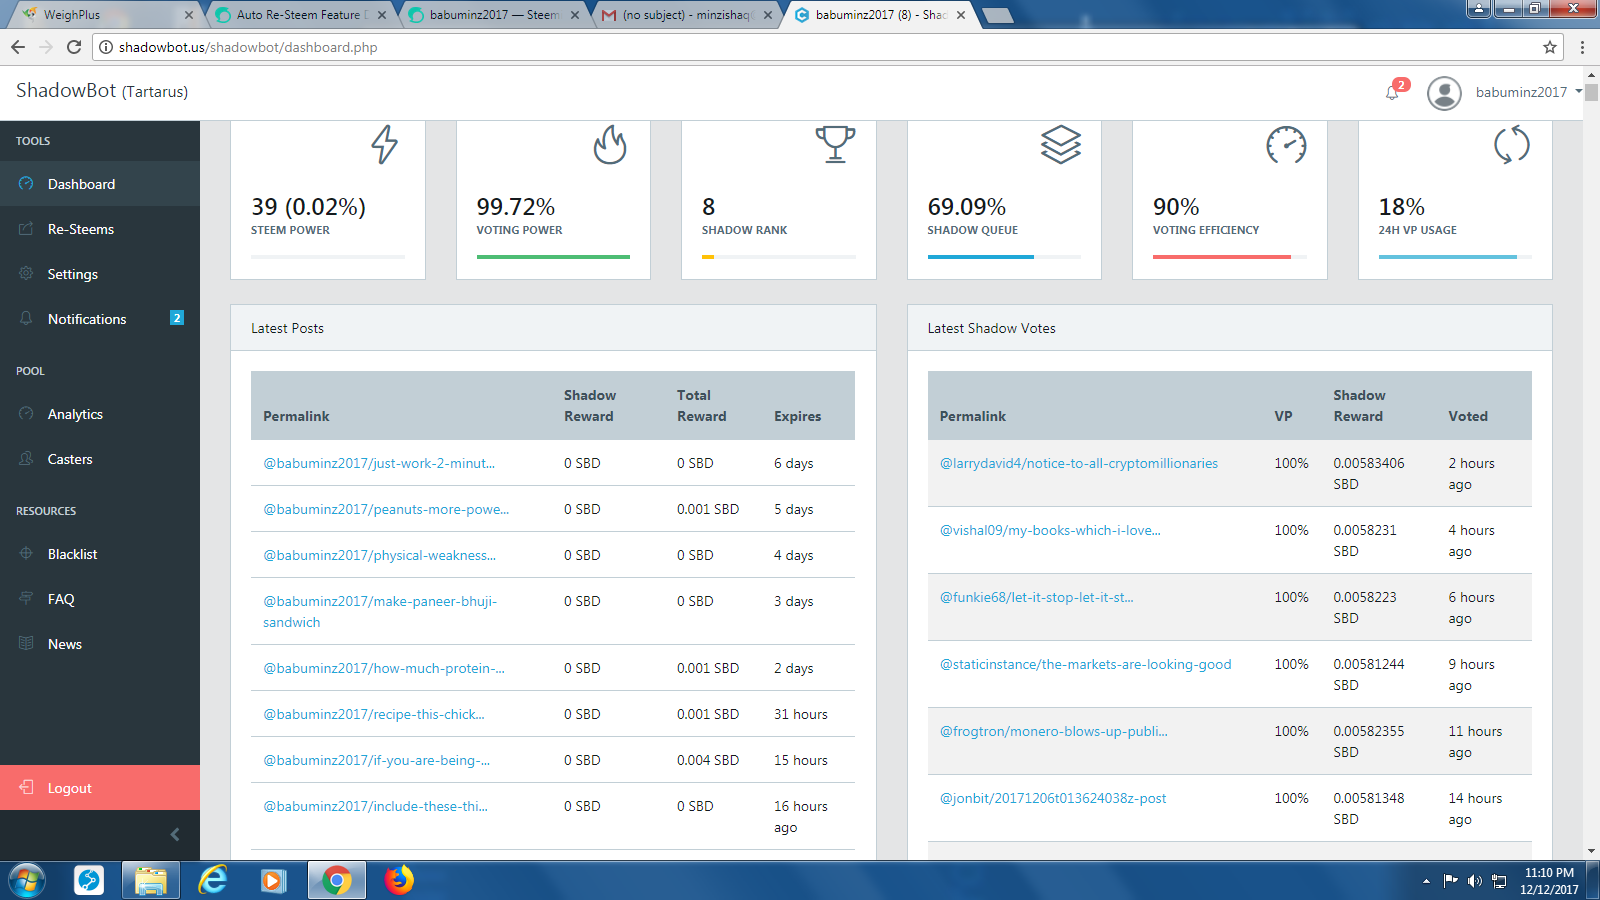Click the Analytics icon in sidebar
Viewport: 1600px width, 900px height.
26,413
